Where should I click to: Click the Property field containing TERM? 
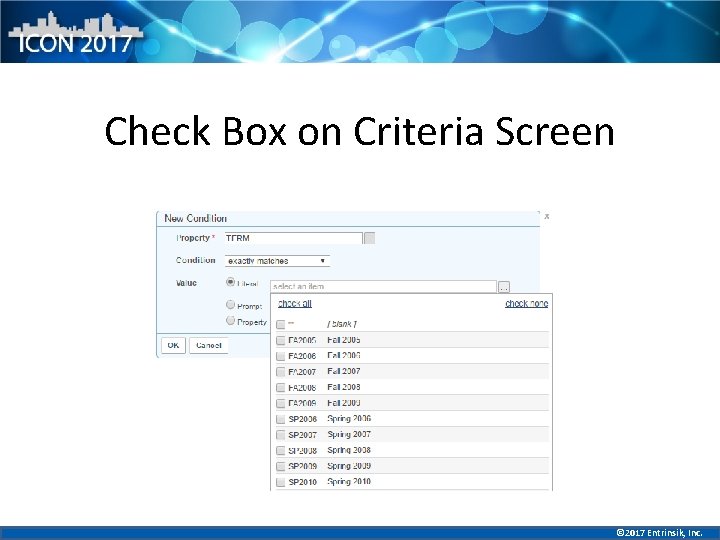(x=293, y=238)
